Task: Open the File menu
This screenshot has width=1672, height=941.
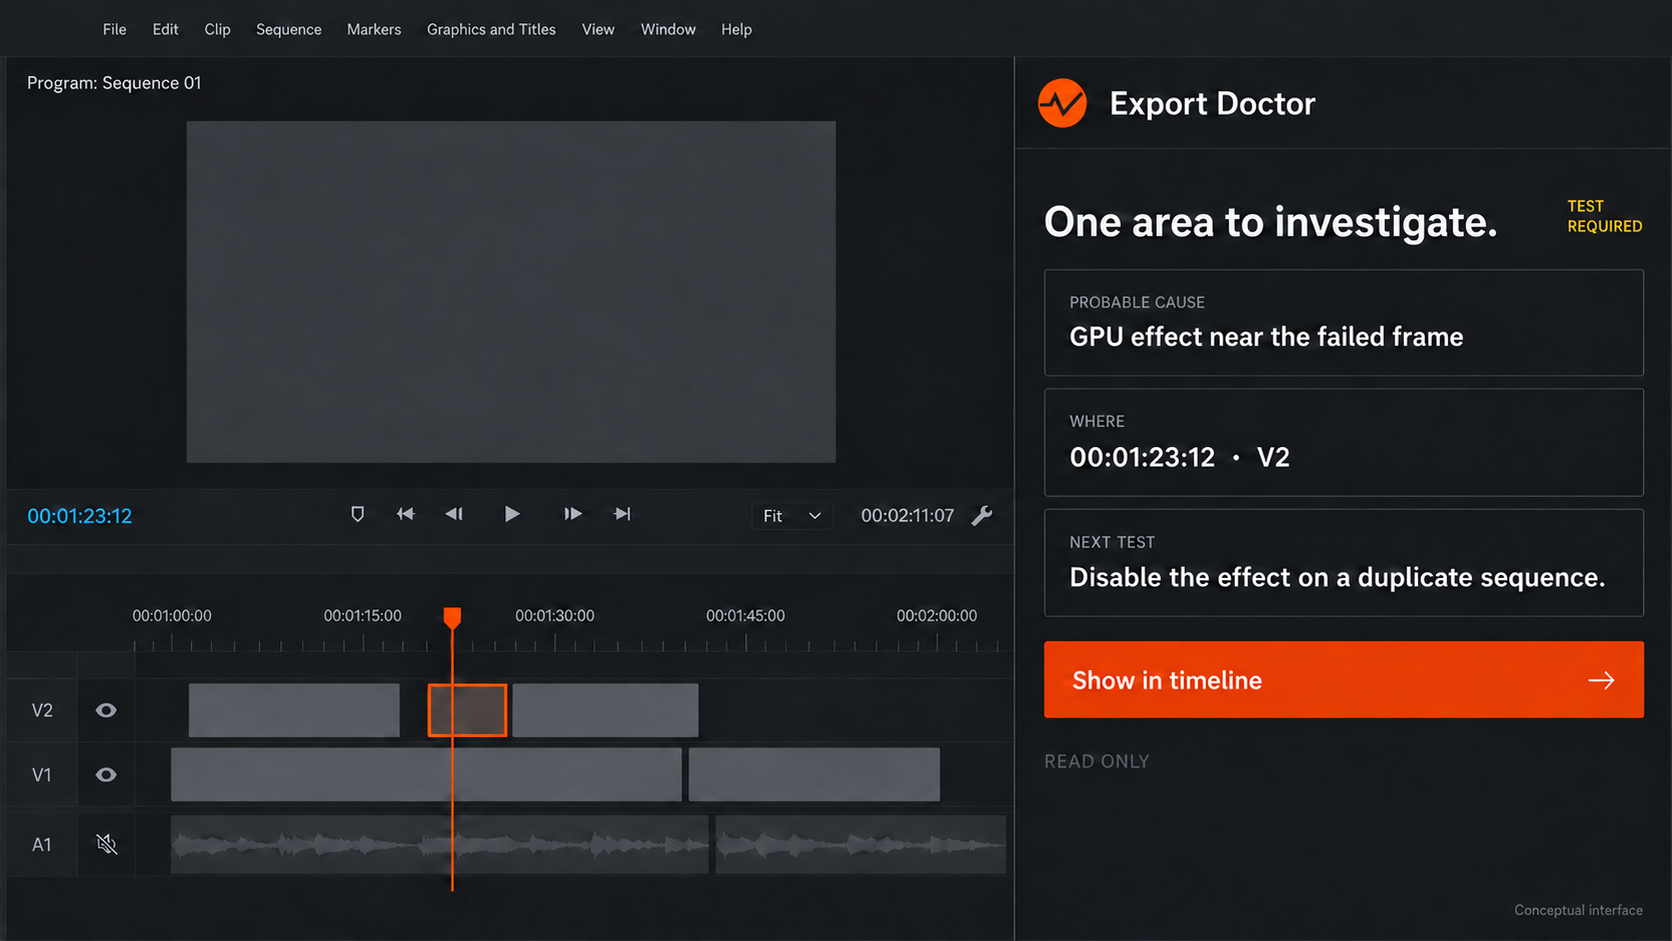Action: click(x=115, y=29)
